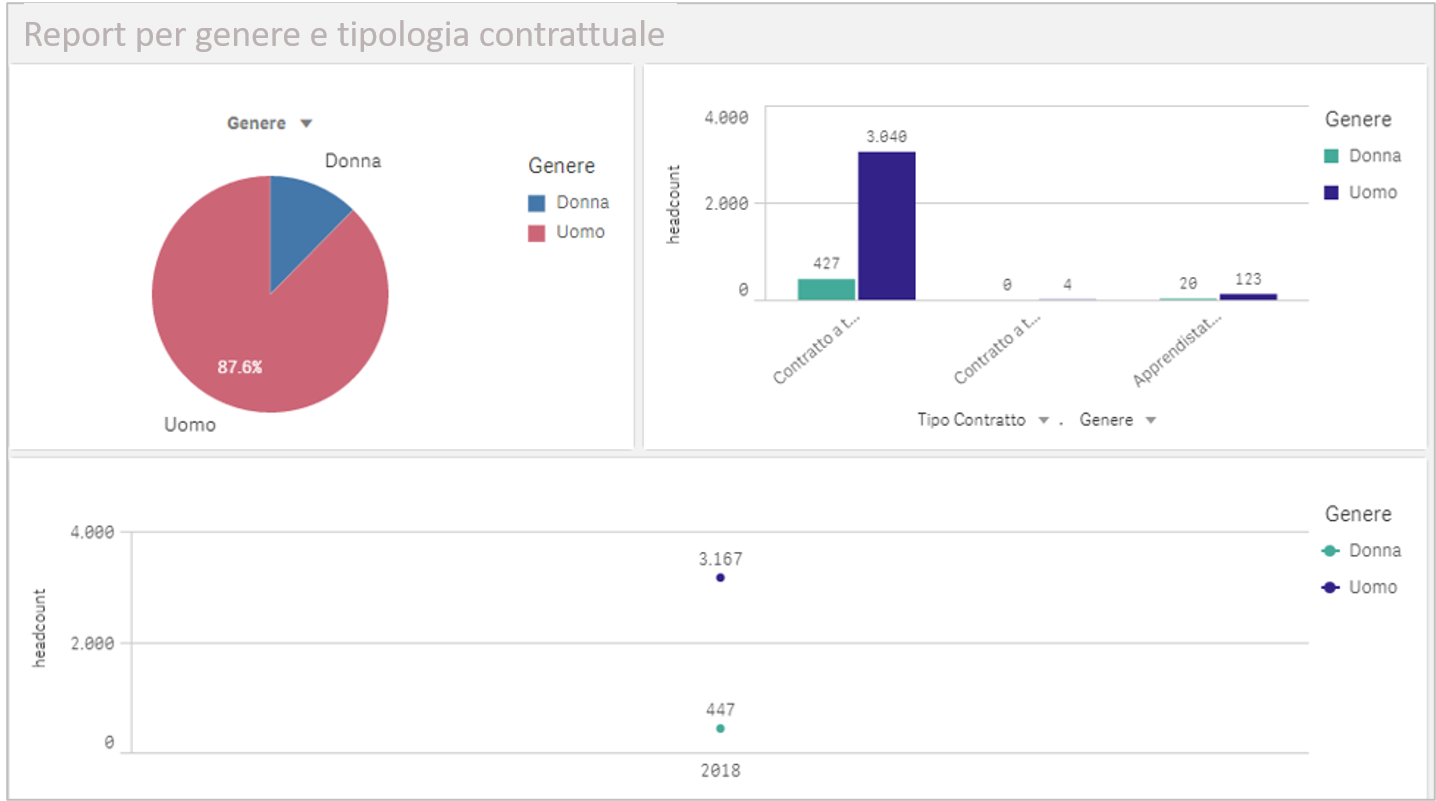Image resolution: width=1436 pixels, height=801 pixels.
Task: Click the first 'Contratto a t...' axis label
Action: click(817, 349)
